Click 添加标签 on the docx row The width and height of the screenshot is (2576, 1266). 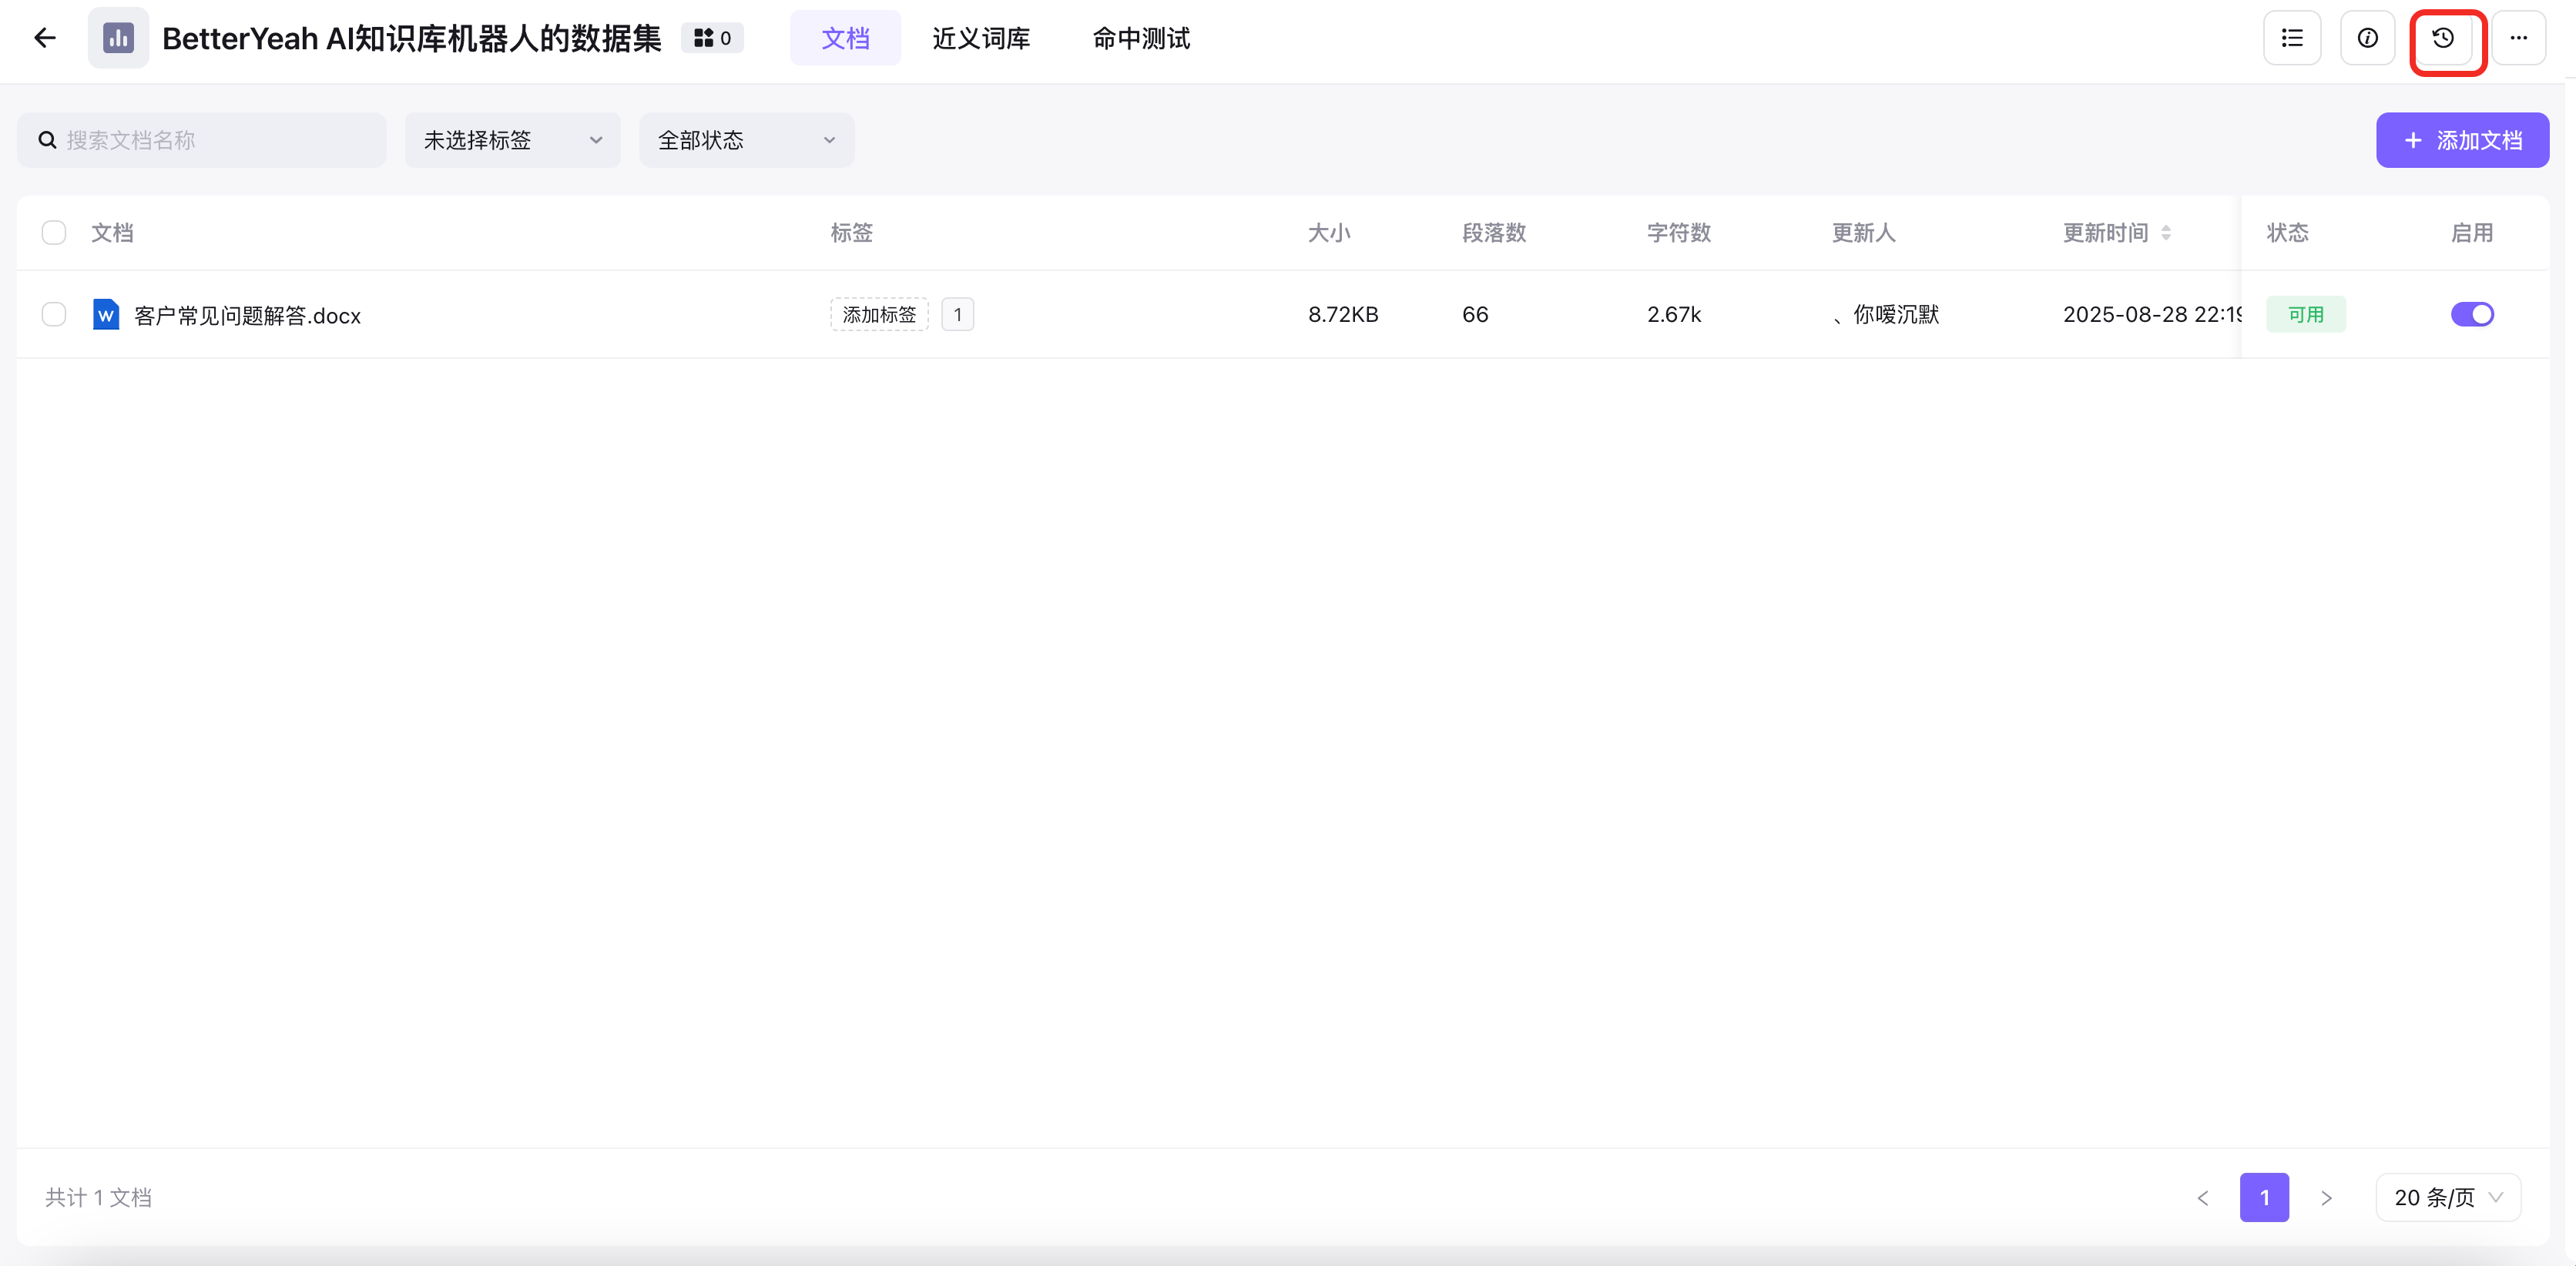point(879,315)
